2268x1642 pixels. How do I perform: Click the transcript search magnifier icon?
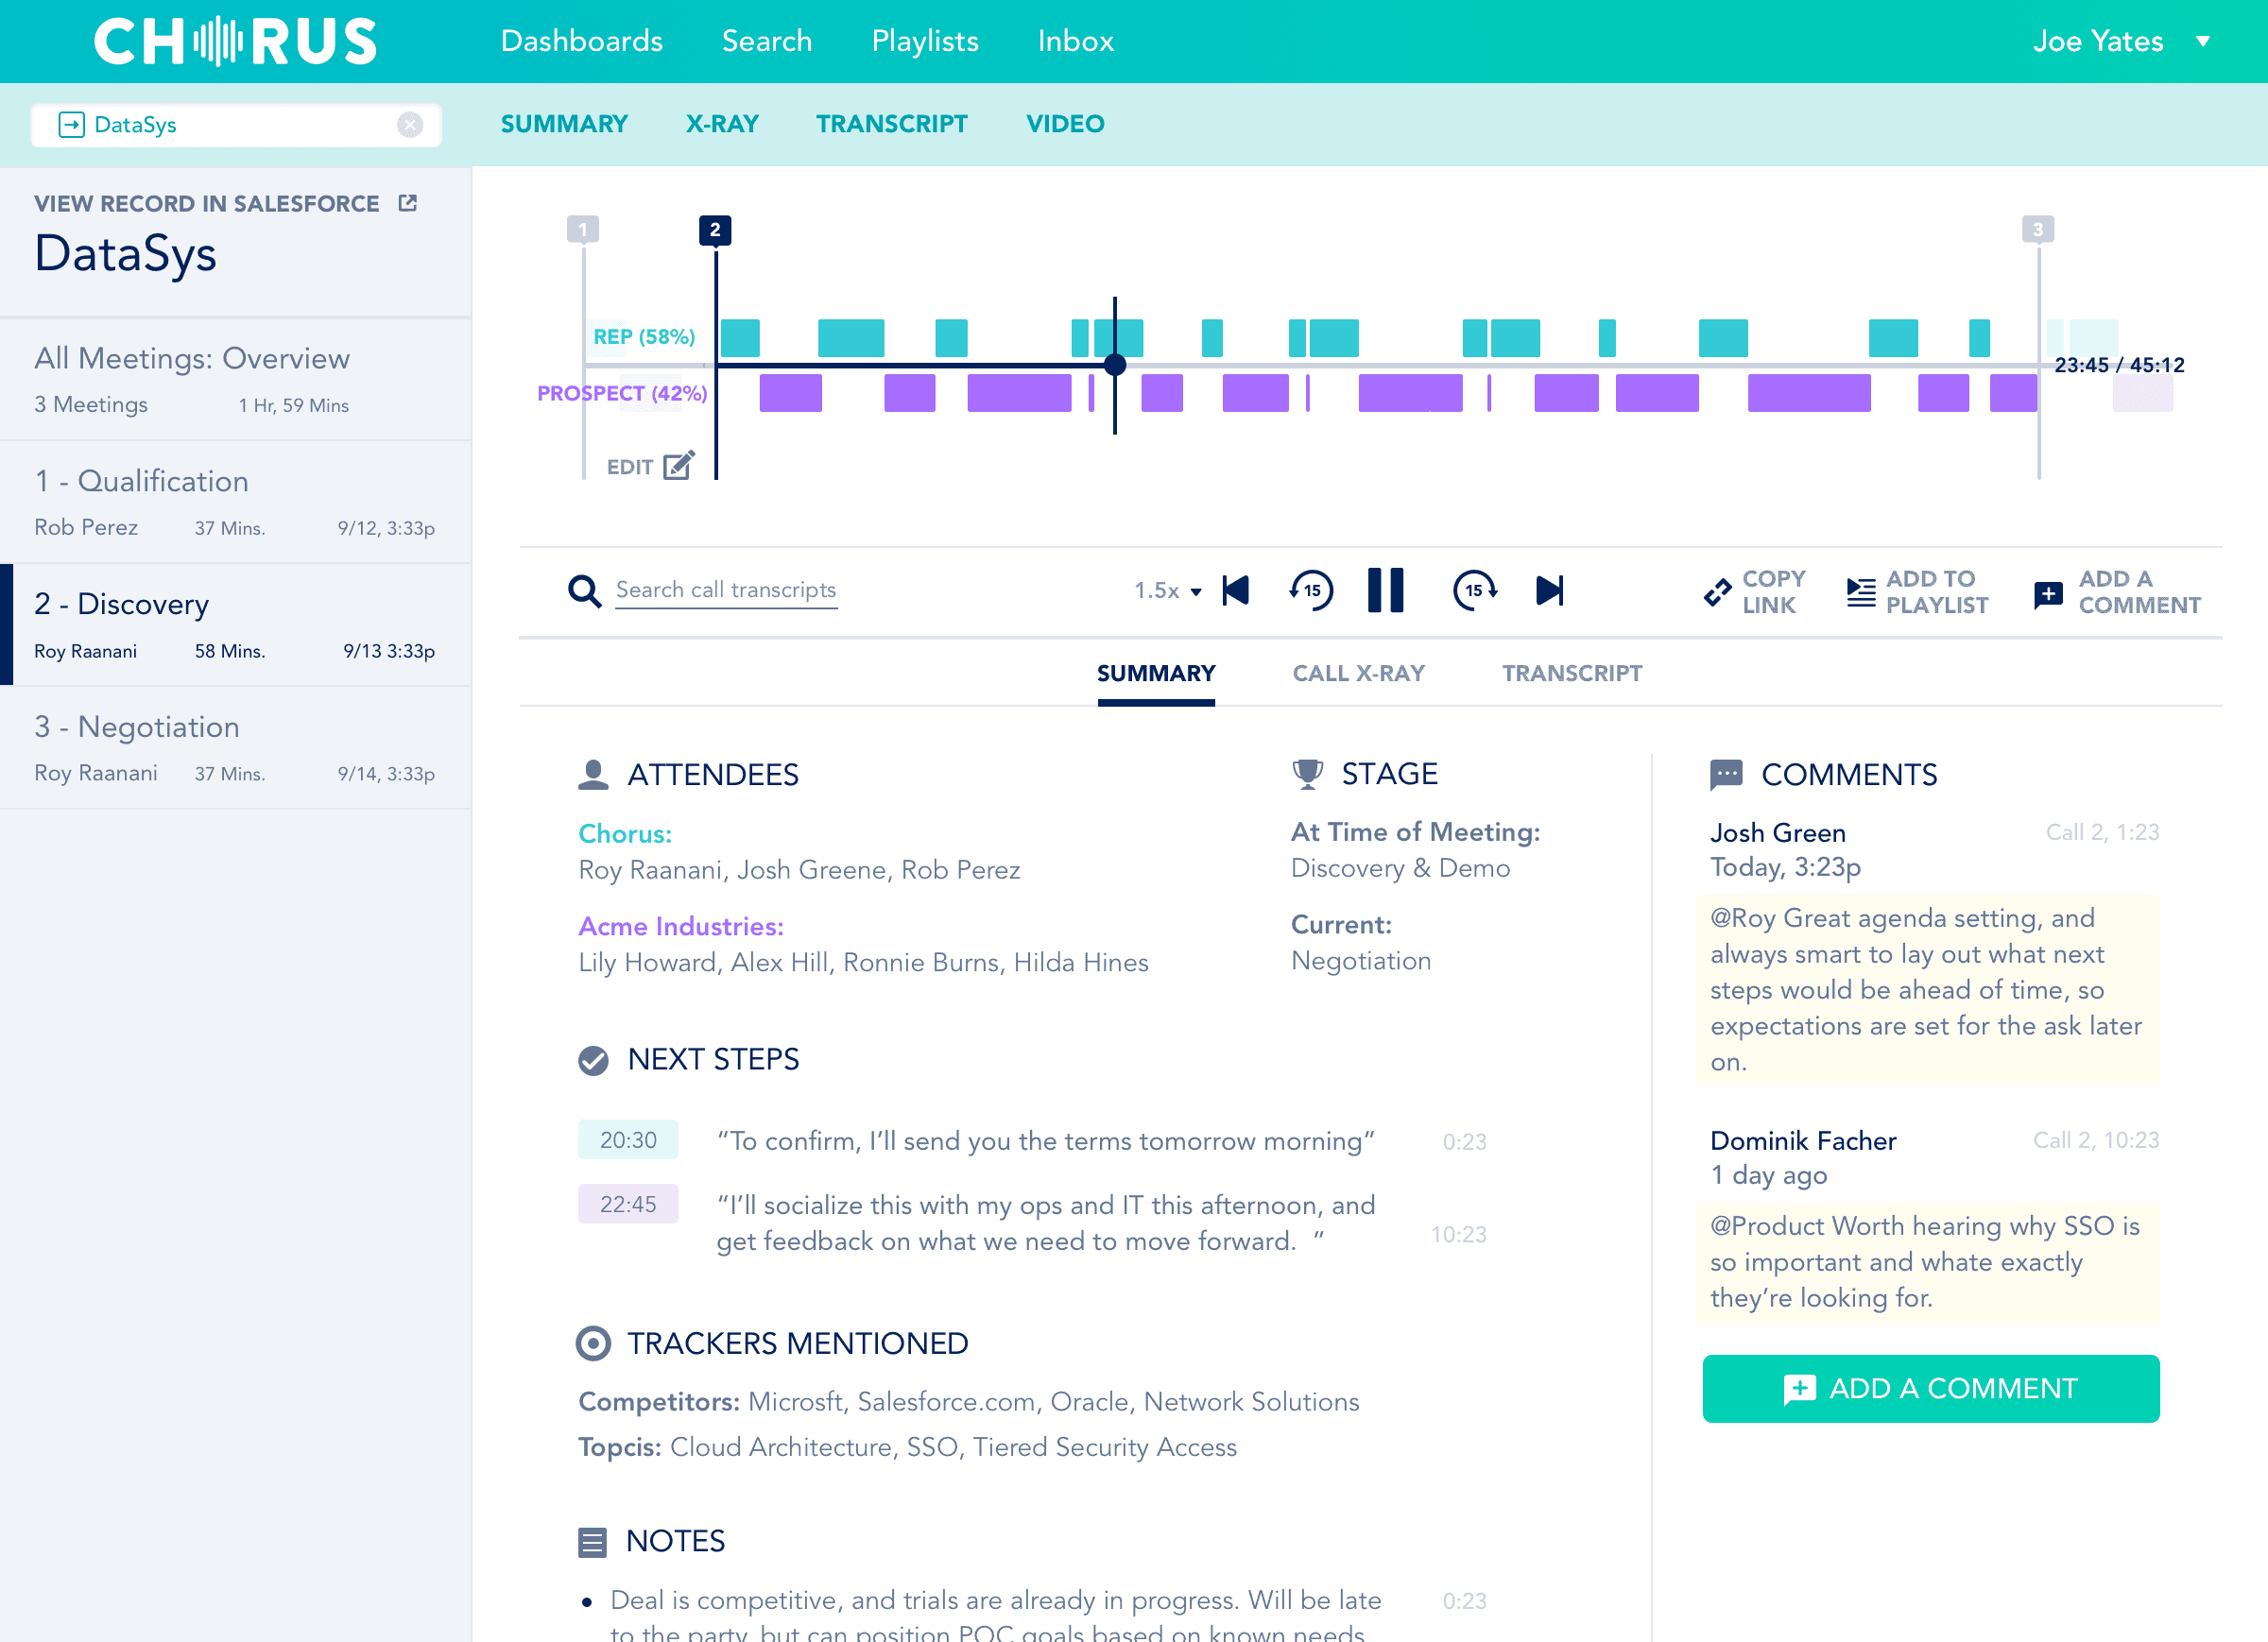click(x=584, y=591)
